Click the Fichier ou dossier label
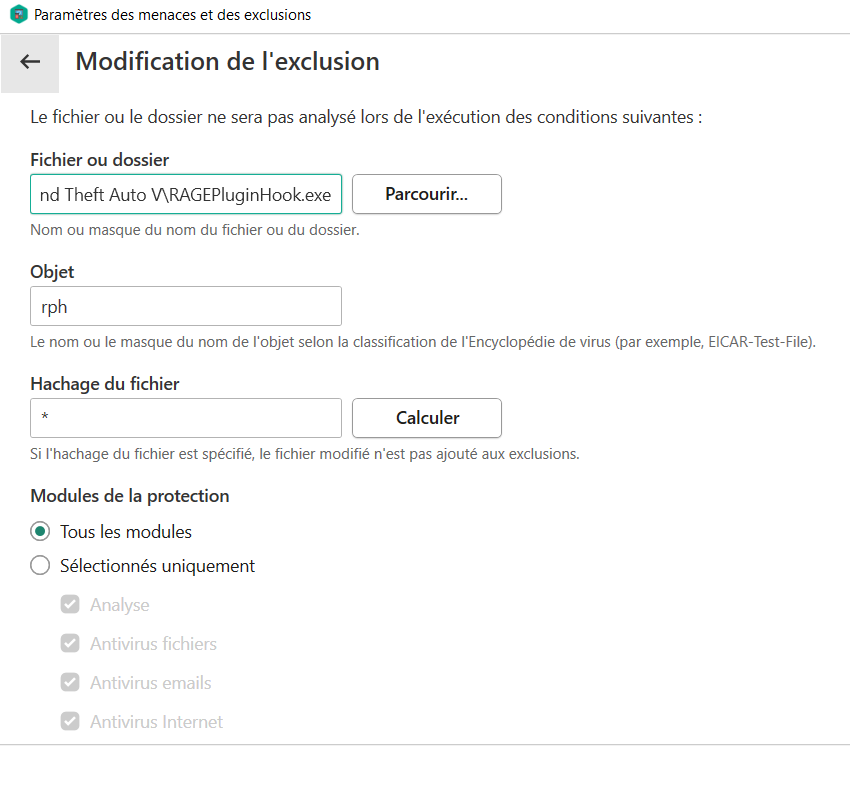This screenshot has height=788, width=850. pyautogui.click(x=100, y=160)
